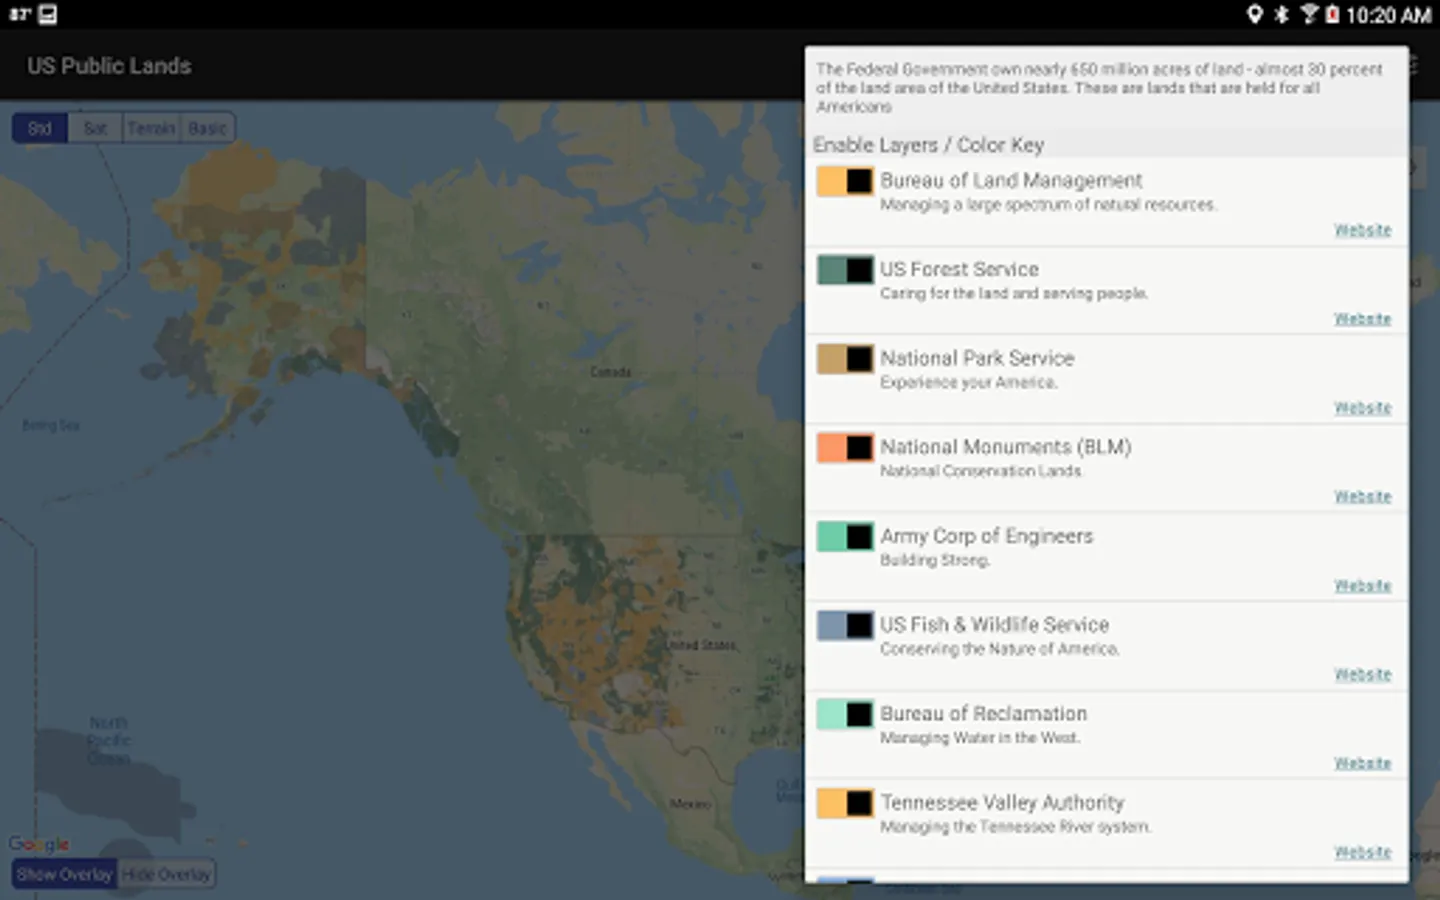Open US Fish & Wildlife Website link
This screenshot has width=1440, height=900.
coord(1362,675)
